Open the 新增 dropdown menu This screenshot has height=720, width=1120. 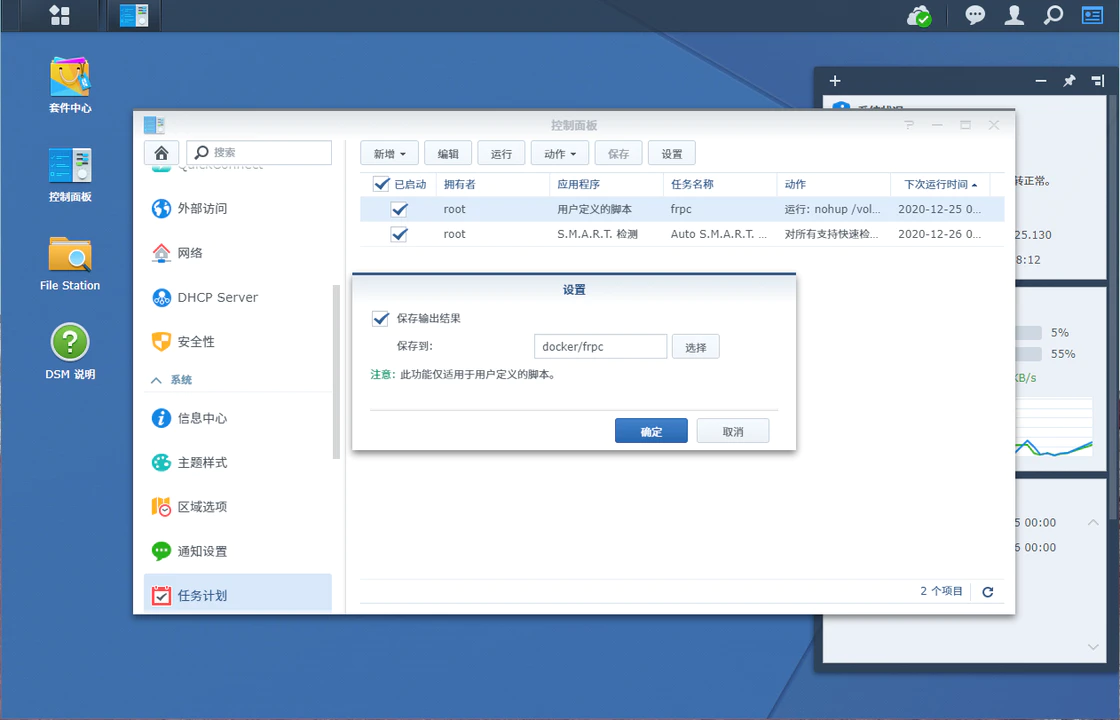[x=388, y=153]
